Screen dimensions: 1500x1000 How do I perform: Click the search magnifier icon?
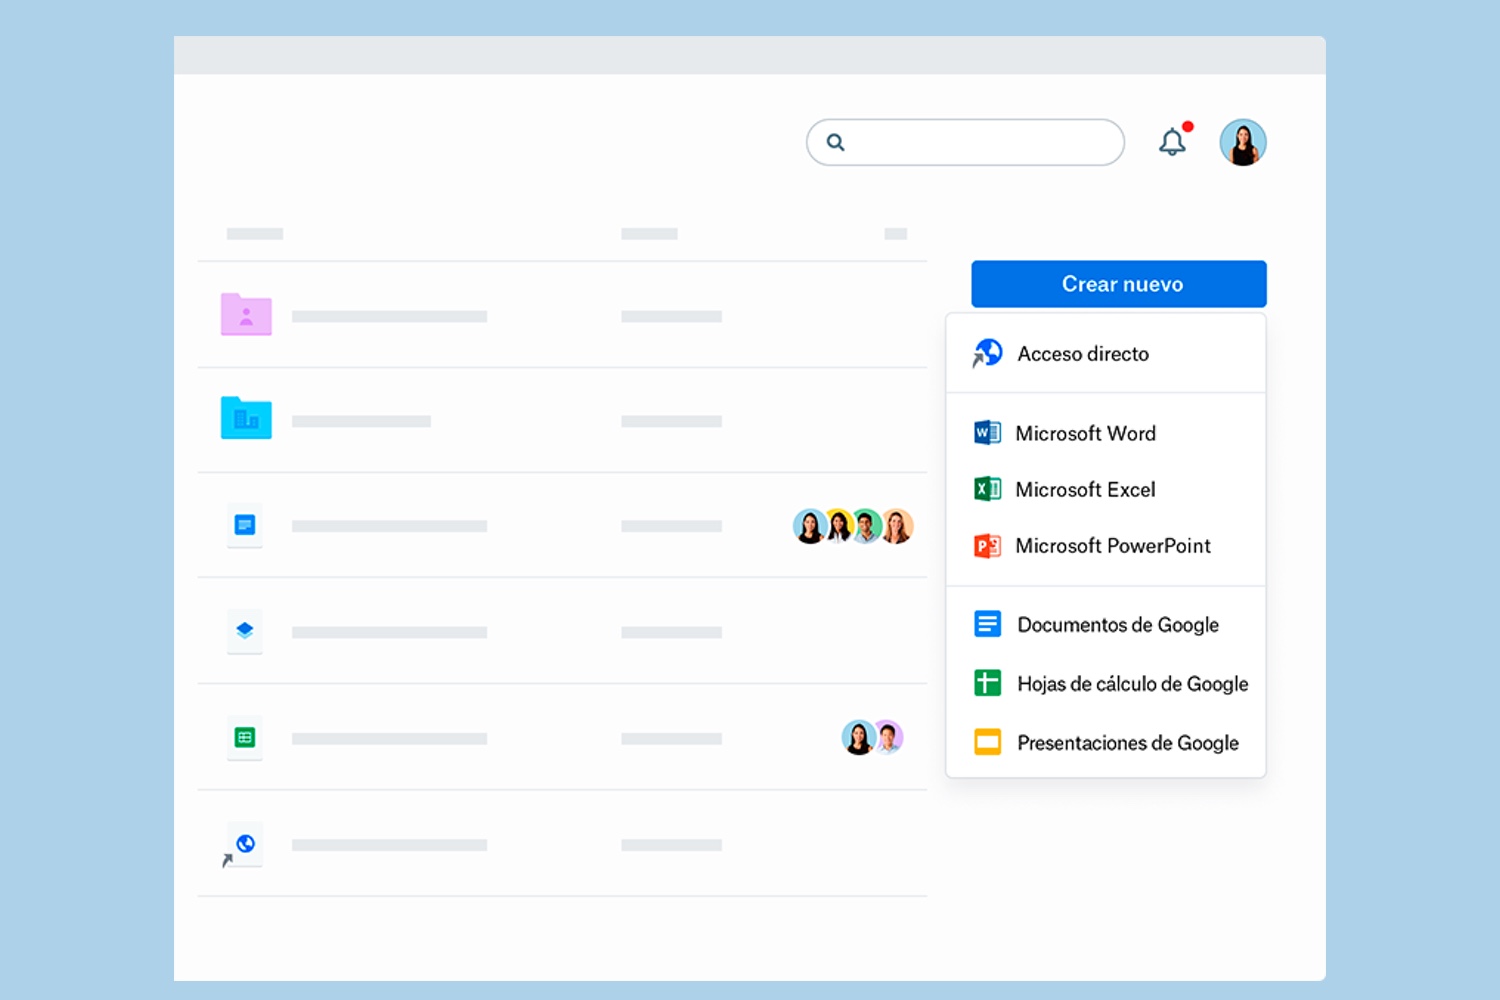click(x=836, y=142)
